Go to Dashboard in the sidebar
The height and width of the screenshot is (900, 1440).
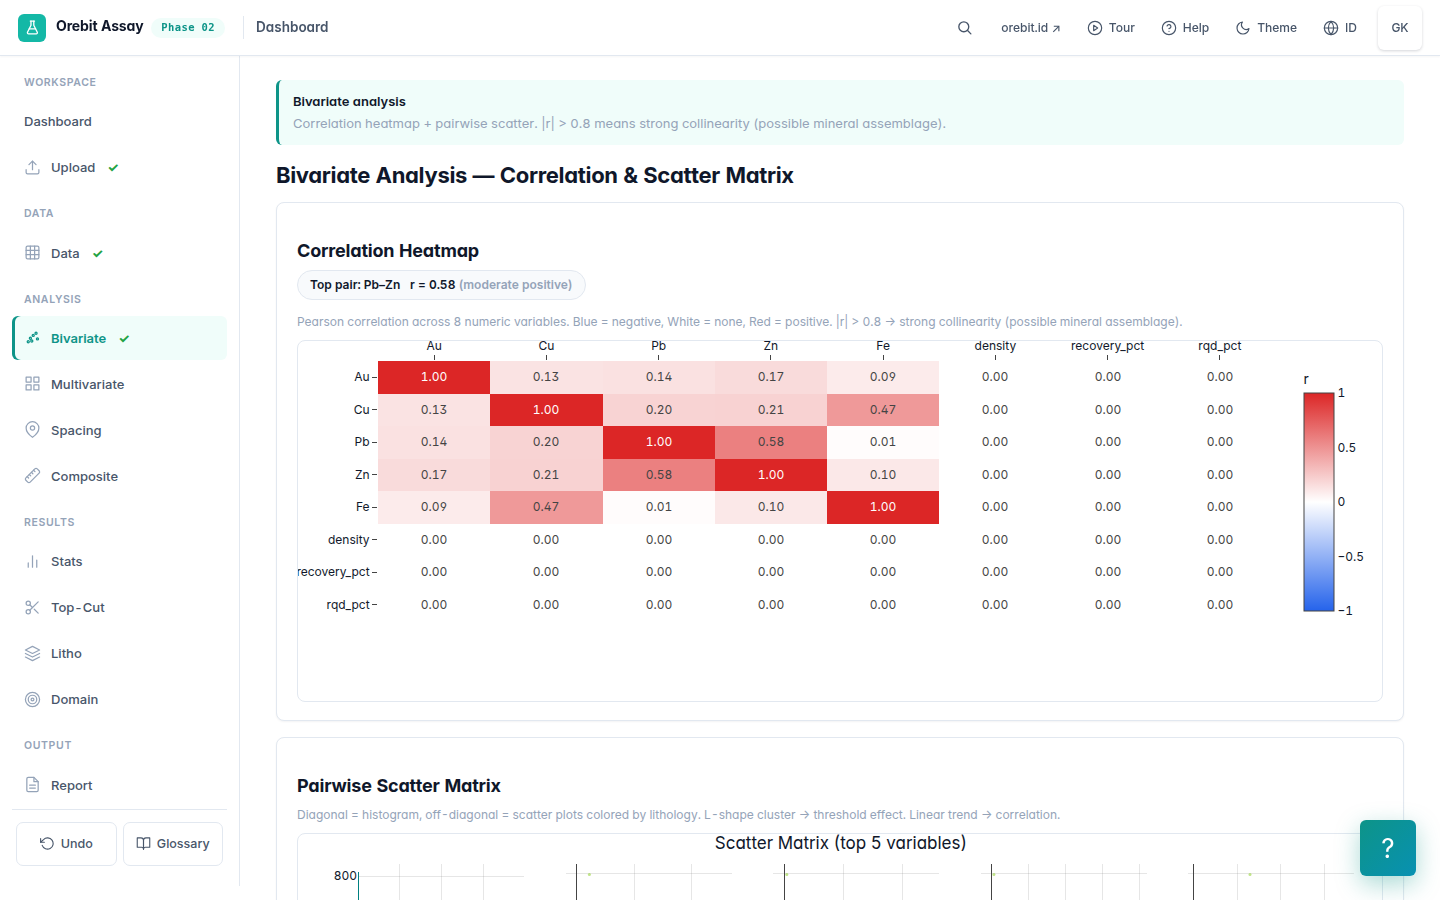tap(120, 122)
